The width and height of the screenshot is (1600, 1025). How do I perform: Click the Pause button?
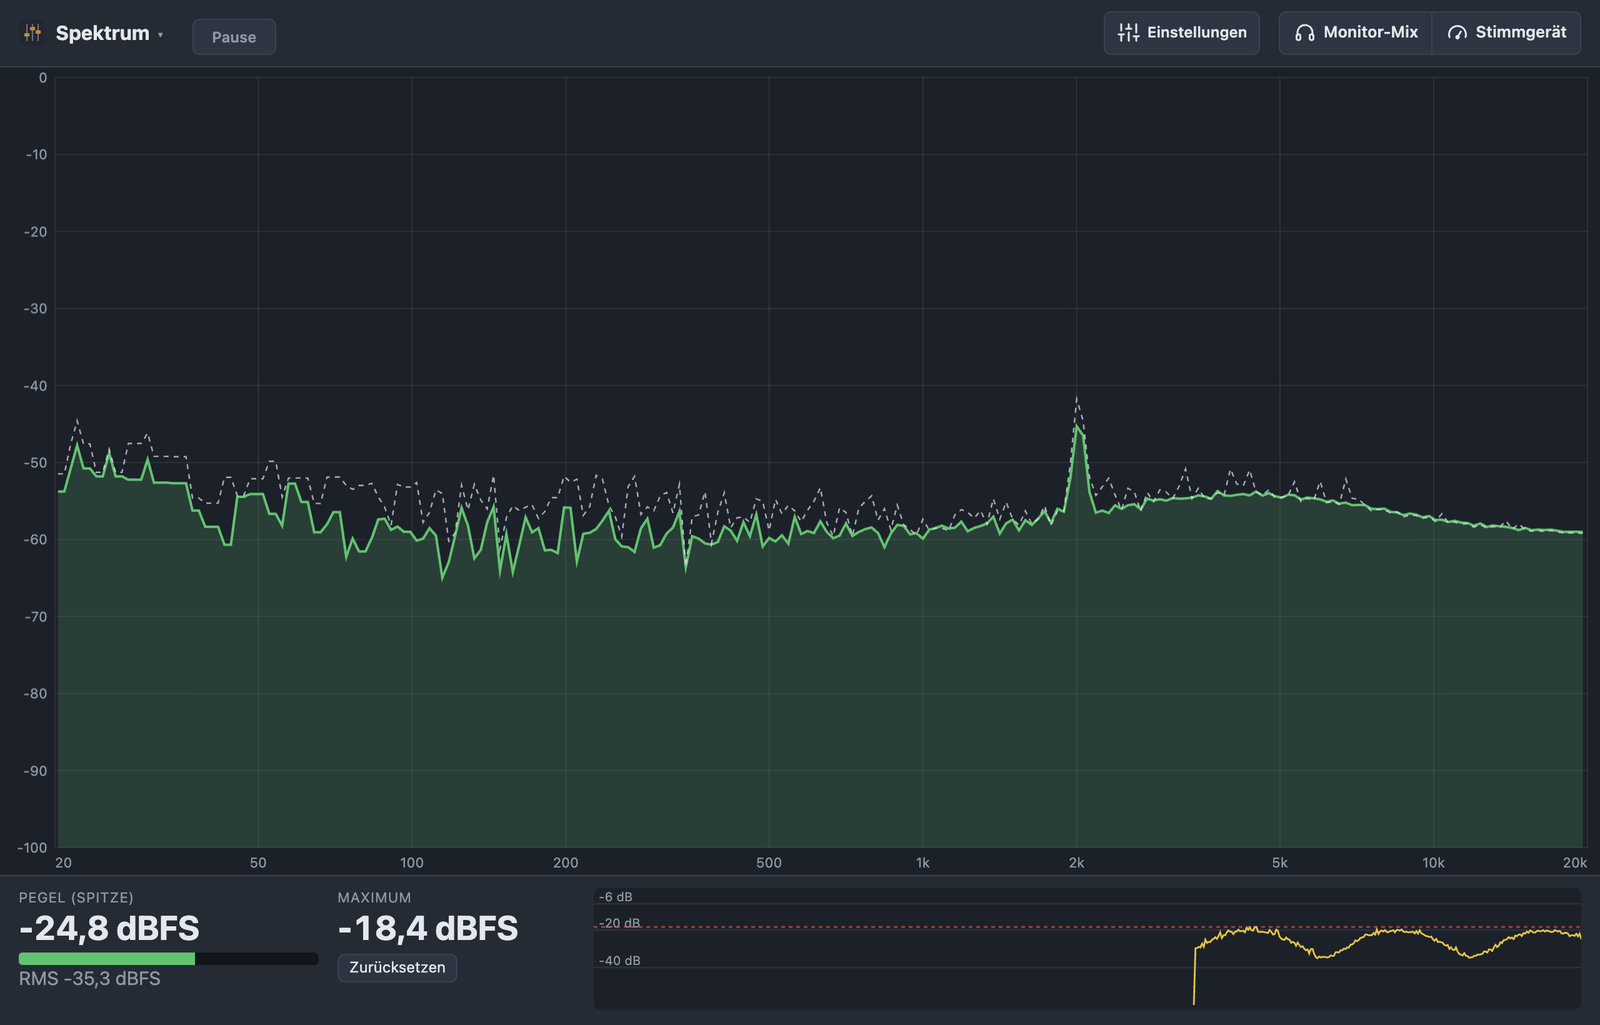pos(234,37)
